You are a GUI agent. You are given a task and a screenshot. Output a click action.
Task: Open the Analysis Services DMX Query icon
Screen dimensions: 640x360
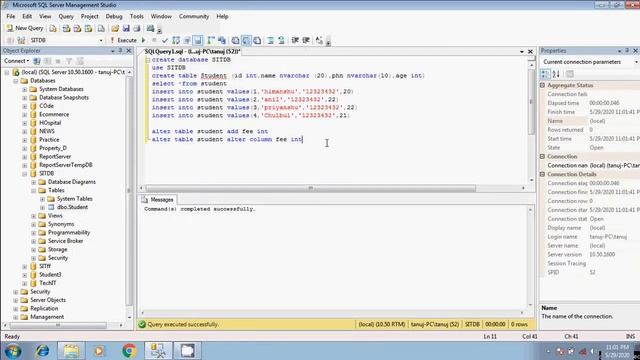tap(77, 29)
